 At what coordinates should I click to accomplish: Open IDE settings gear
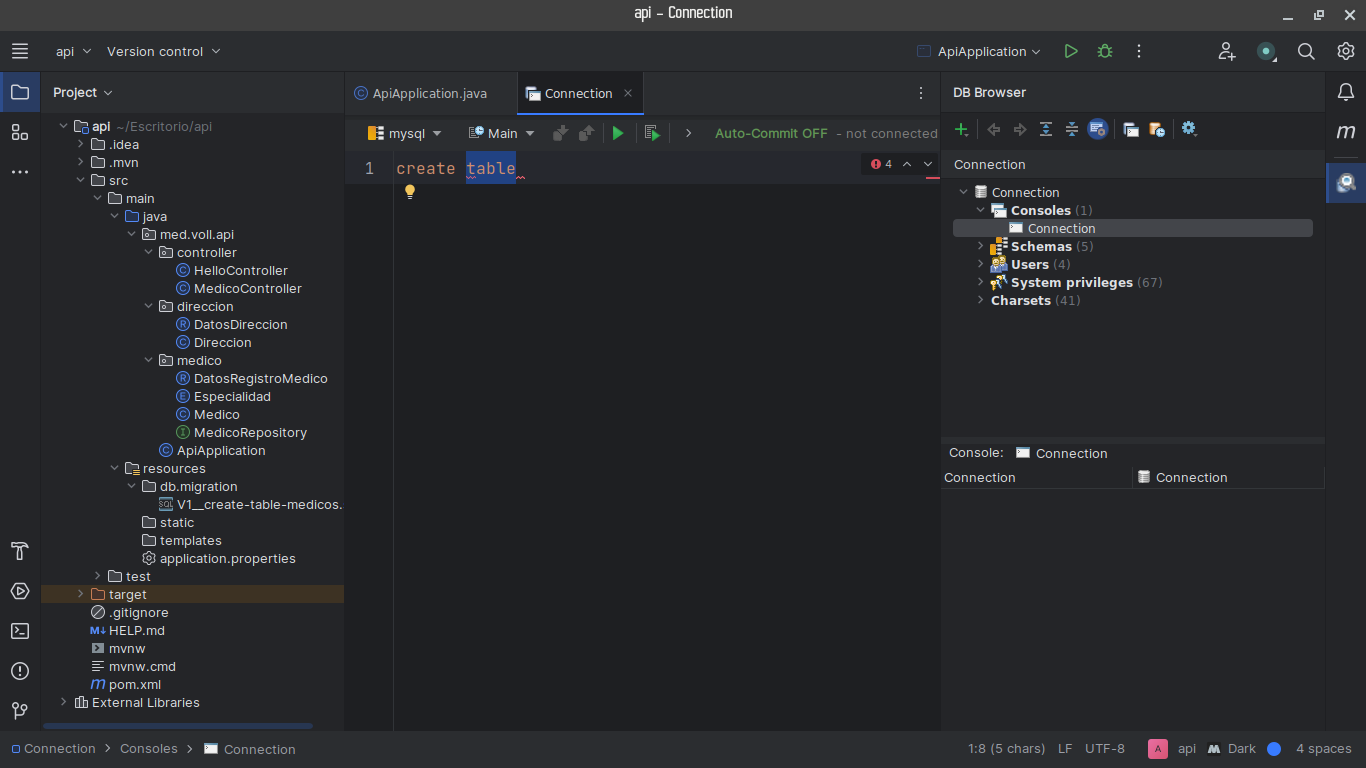[x=1346, y=51]
